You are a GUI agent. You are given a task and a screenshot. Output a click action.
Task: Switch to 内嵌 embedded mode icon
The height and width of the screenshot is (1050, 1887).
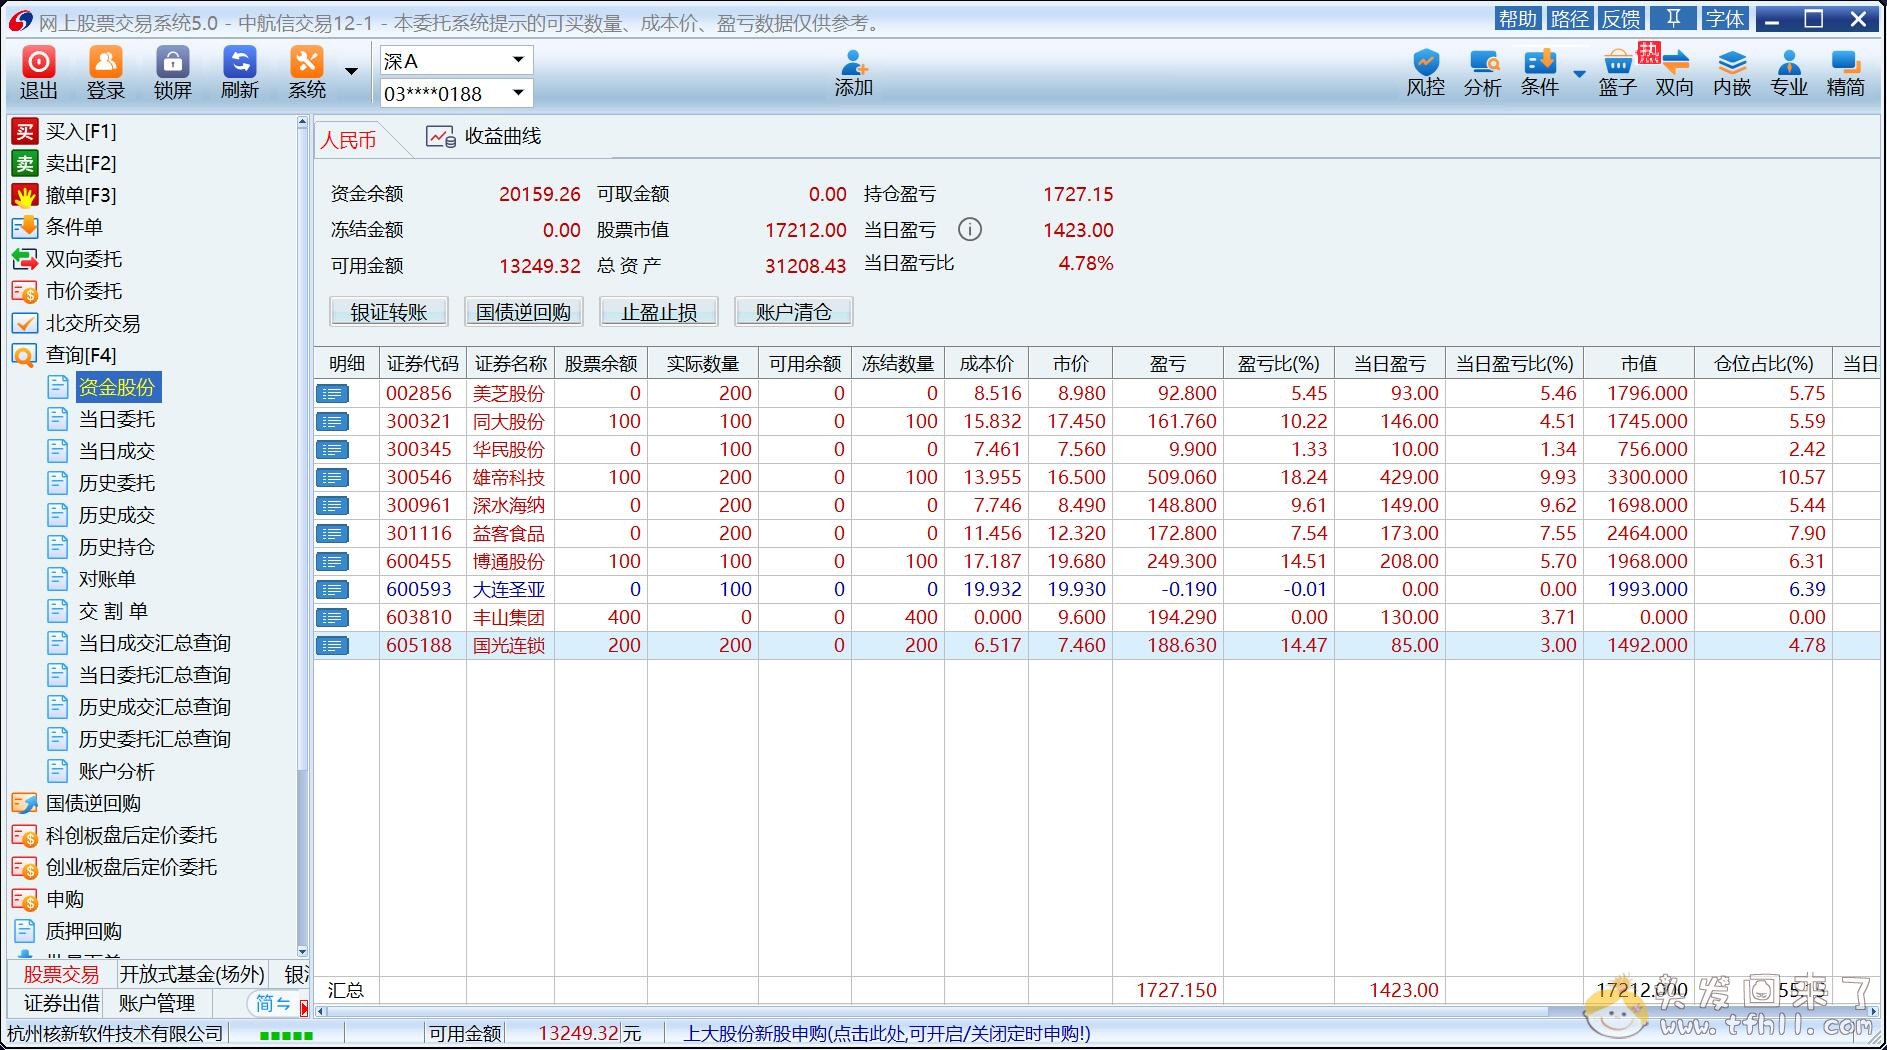(1732, 73)
